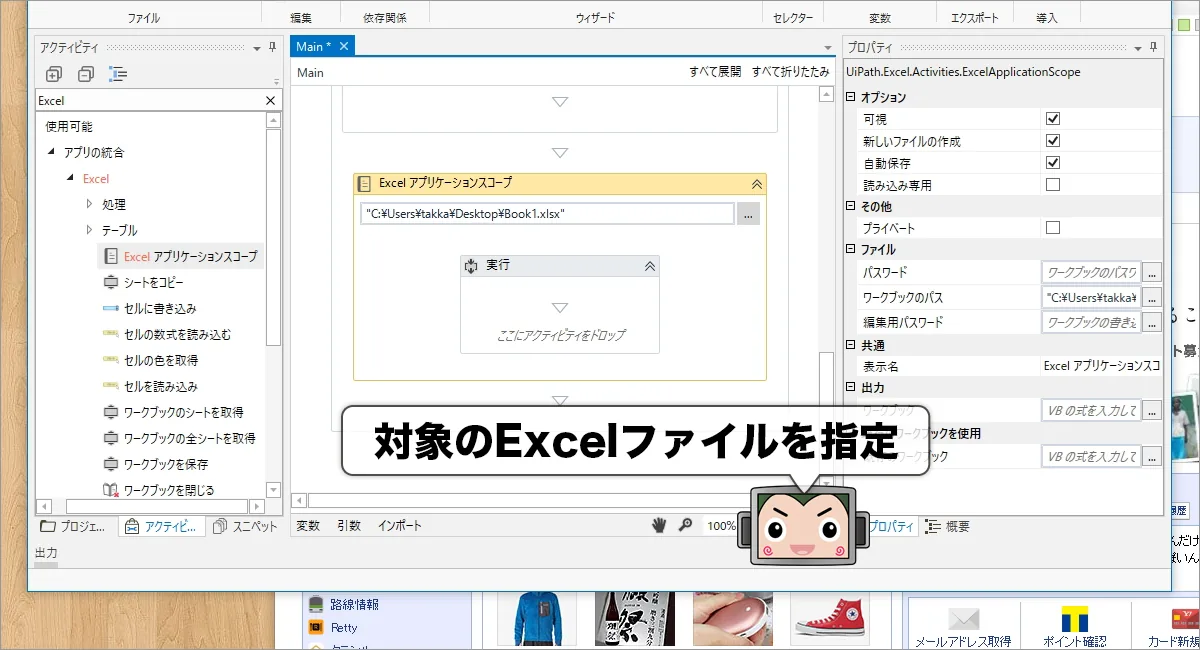Open the document tab list dropdown
The width and height of the screenshot is (1200, 650).
click(827, 47)
